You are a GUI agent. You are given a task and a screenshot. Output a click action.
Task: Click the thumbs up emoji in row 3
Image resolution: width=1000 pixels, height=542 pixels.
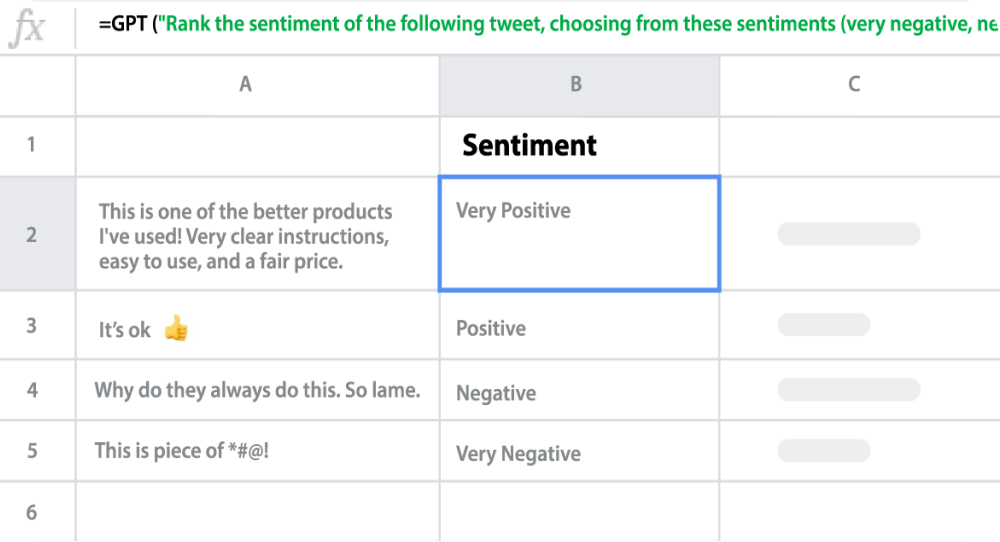(176, 328)
